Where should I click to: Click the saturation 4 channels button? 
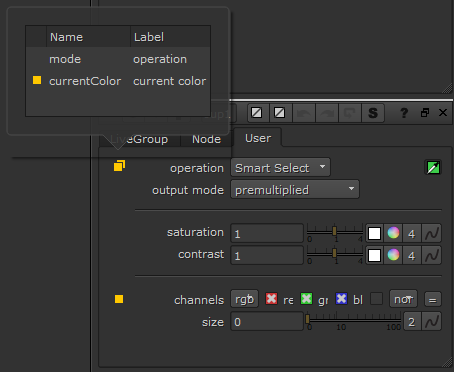tap(412, 233)
